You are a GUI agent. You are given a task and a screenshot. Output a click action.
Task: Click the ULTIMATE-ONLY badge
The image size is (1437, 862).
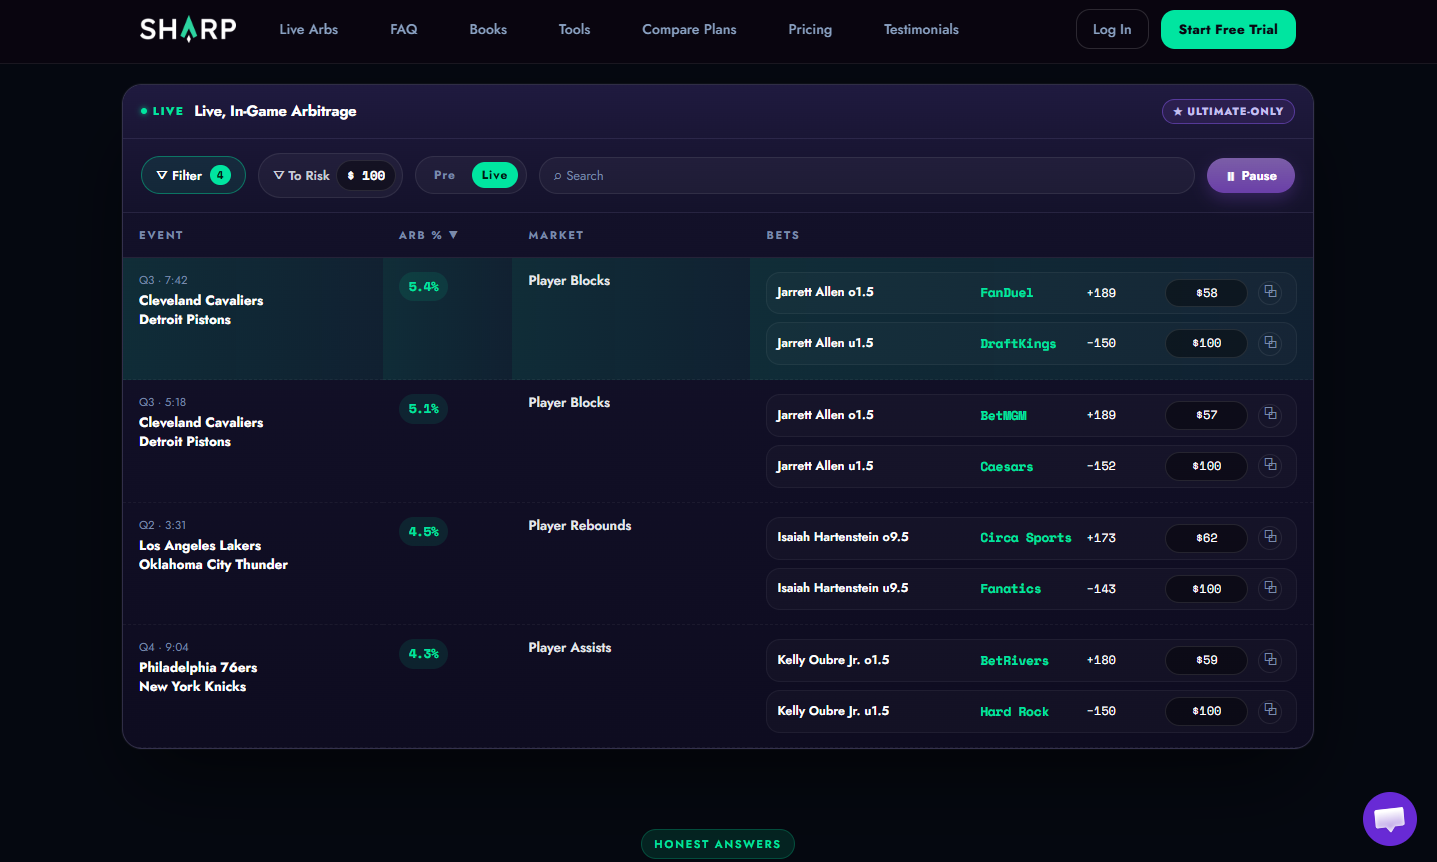(x=1228, y=111)
